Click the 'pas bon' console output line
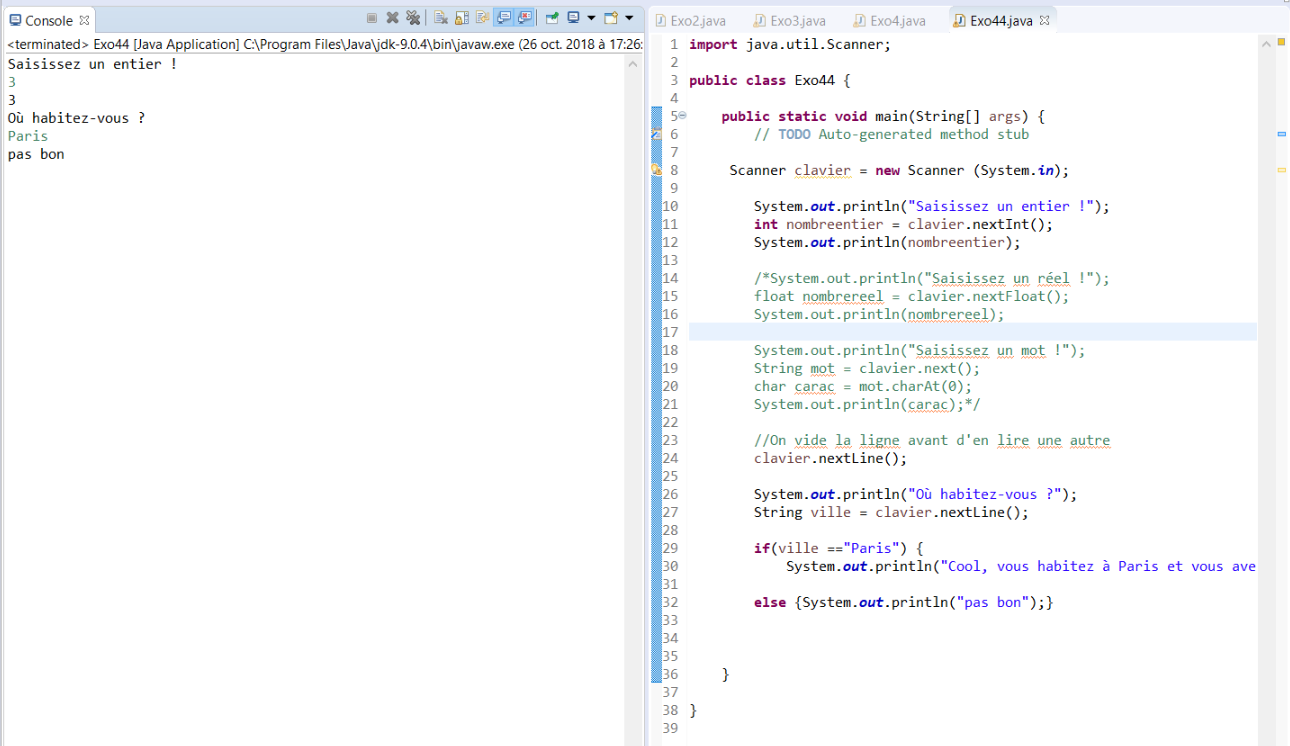 tap(36, 154)
